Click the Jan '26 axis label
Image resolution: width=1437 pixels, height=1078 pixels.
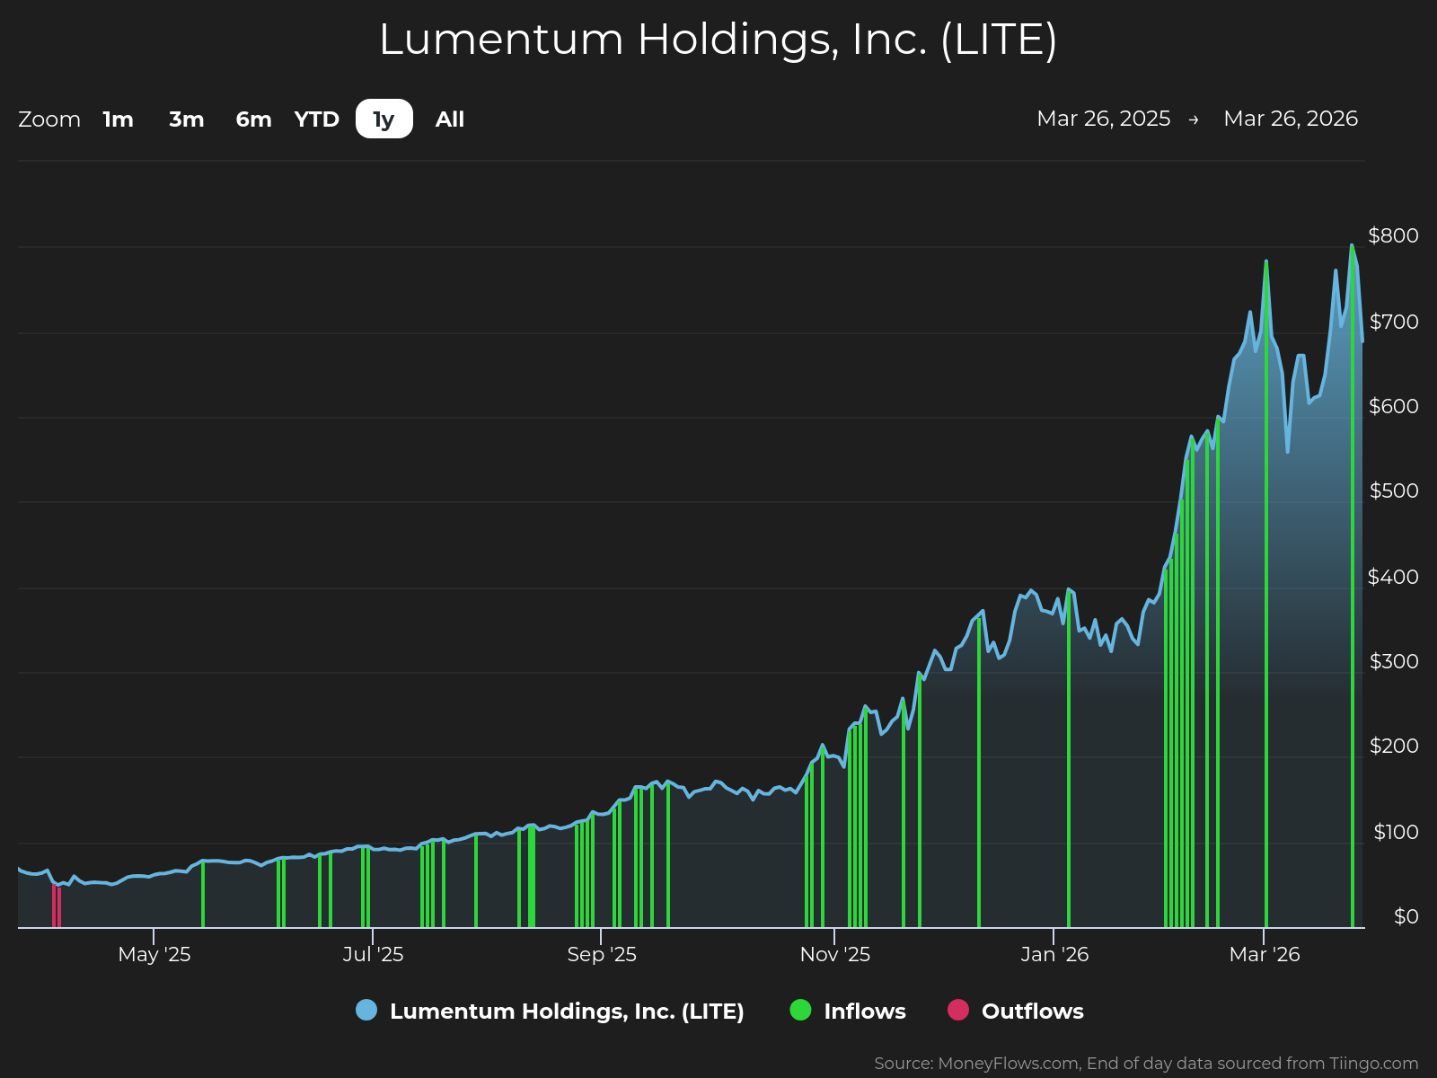pos(1054,954)
